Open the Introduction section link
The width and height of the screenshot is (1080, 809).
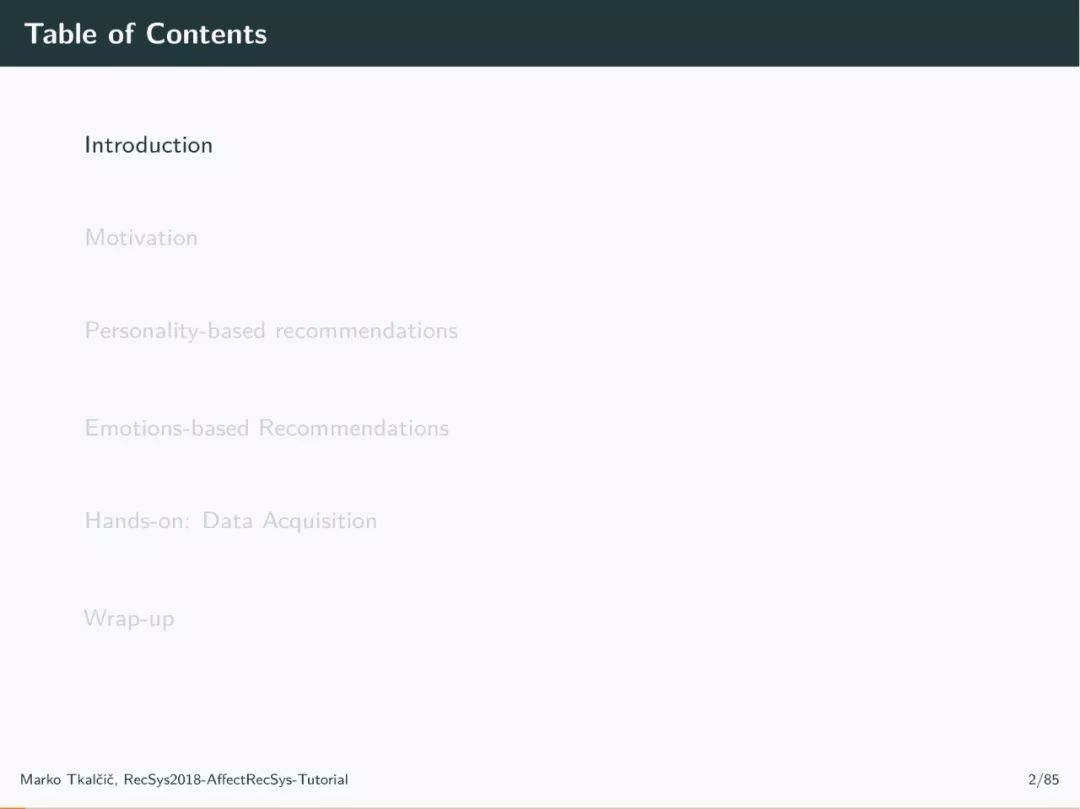click(x=148, y=145)
